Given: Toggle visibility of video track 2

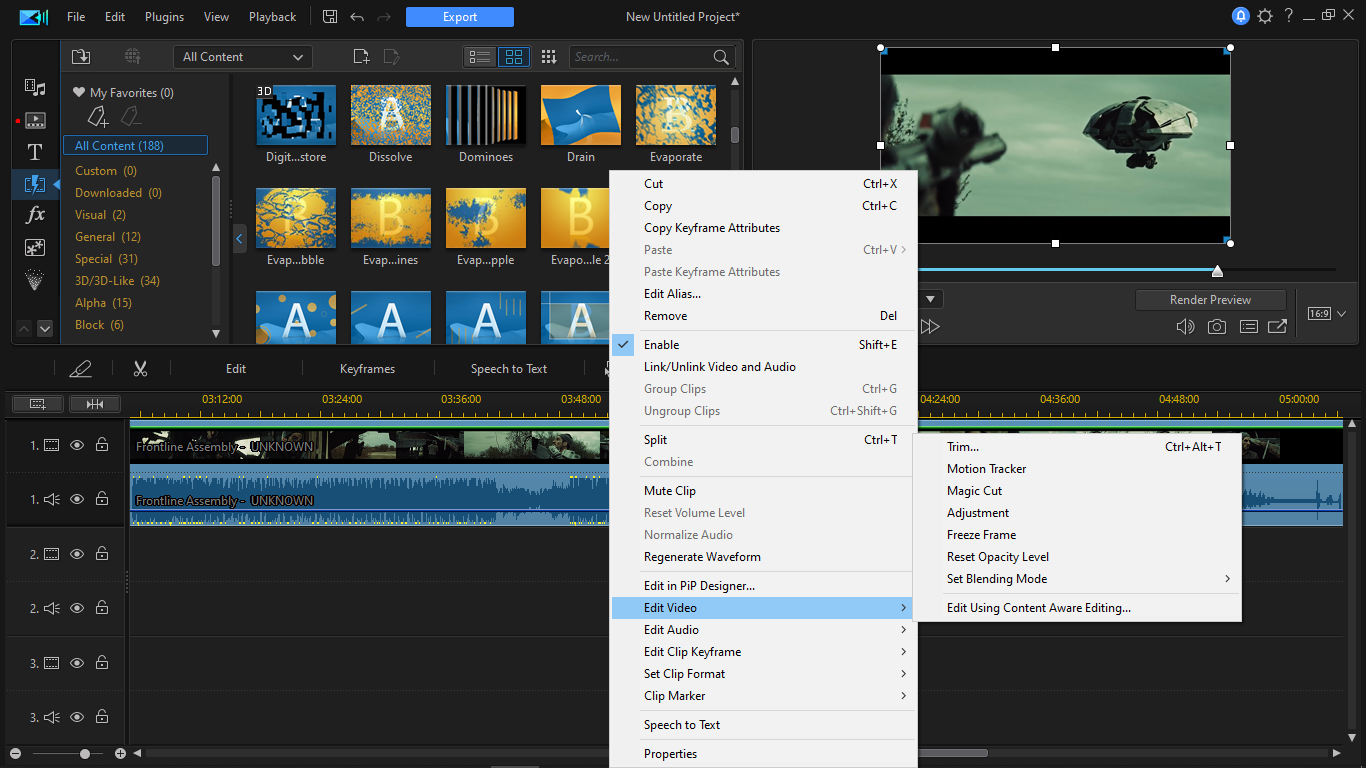Looking at the screenshot, I should coord(77,554).
